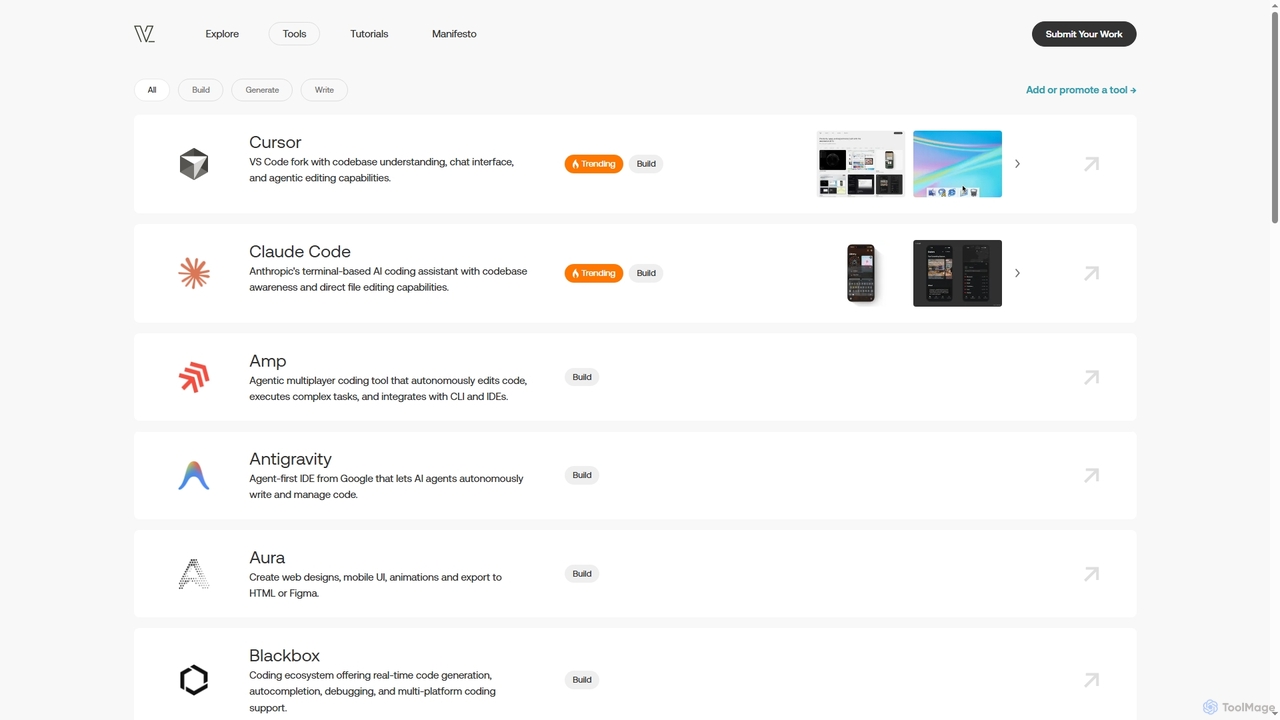Follow Add or promote a tool link
1280x720 pixels.
(x=1081, y=90)
